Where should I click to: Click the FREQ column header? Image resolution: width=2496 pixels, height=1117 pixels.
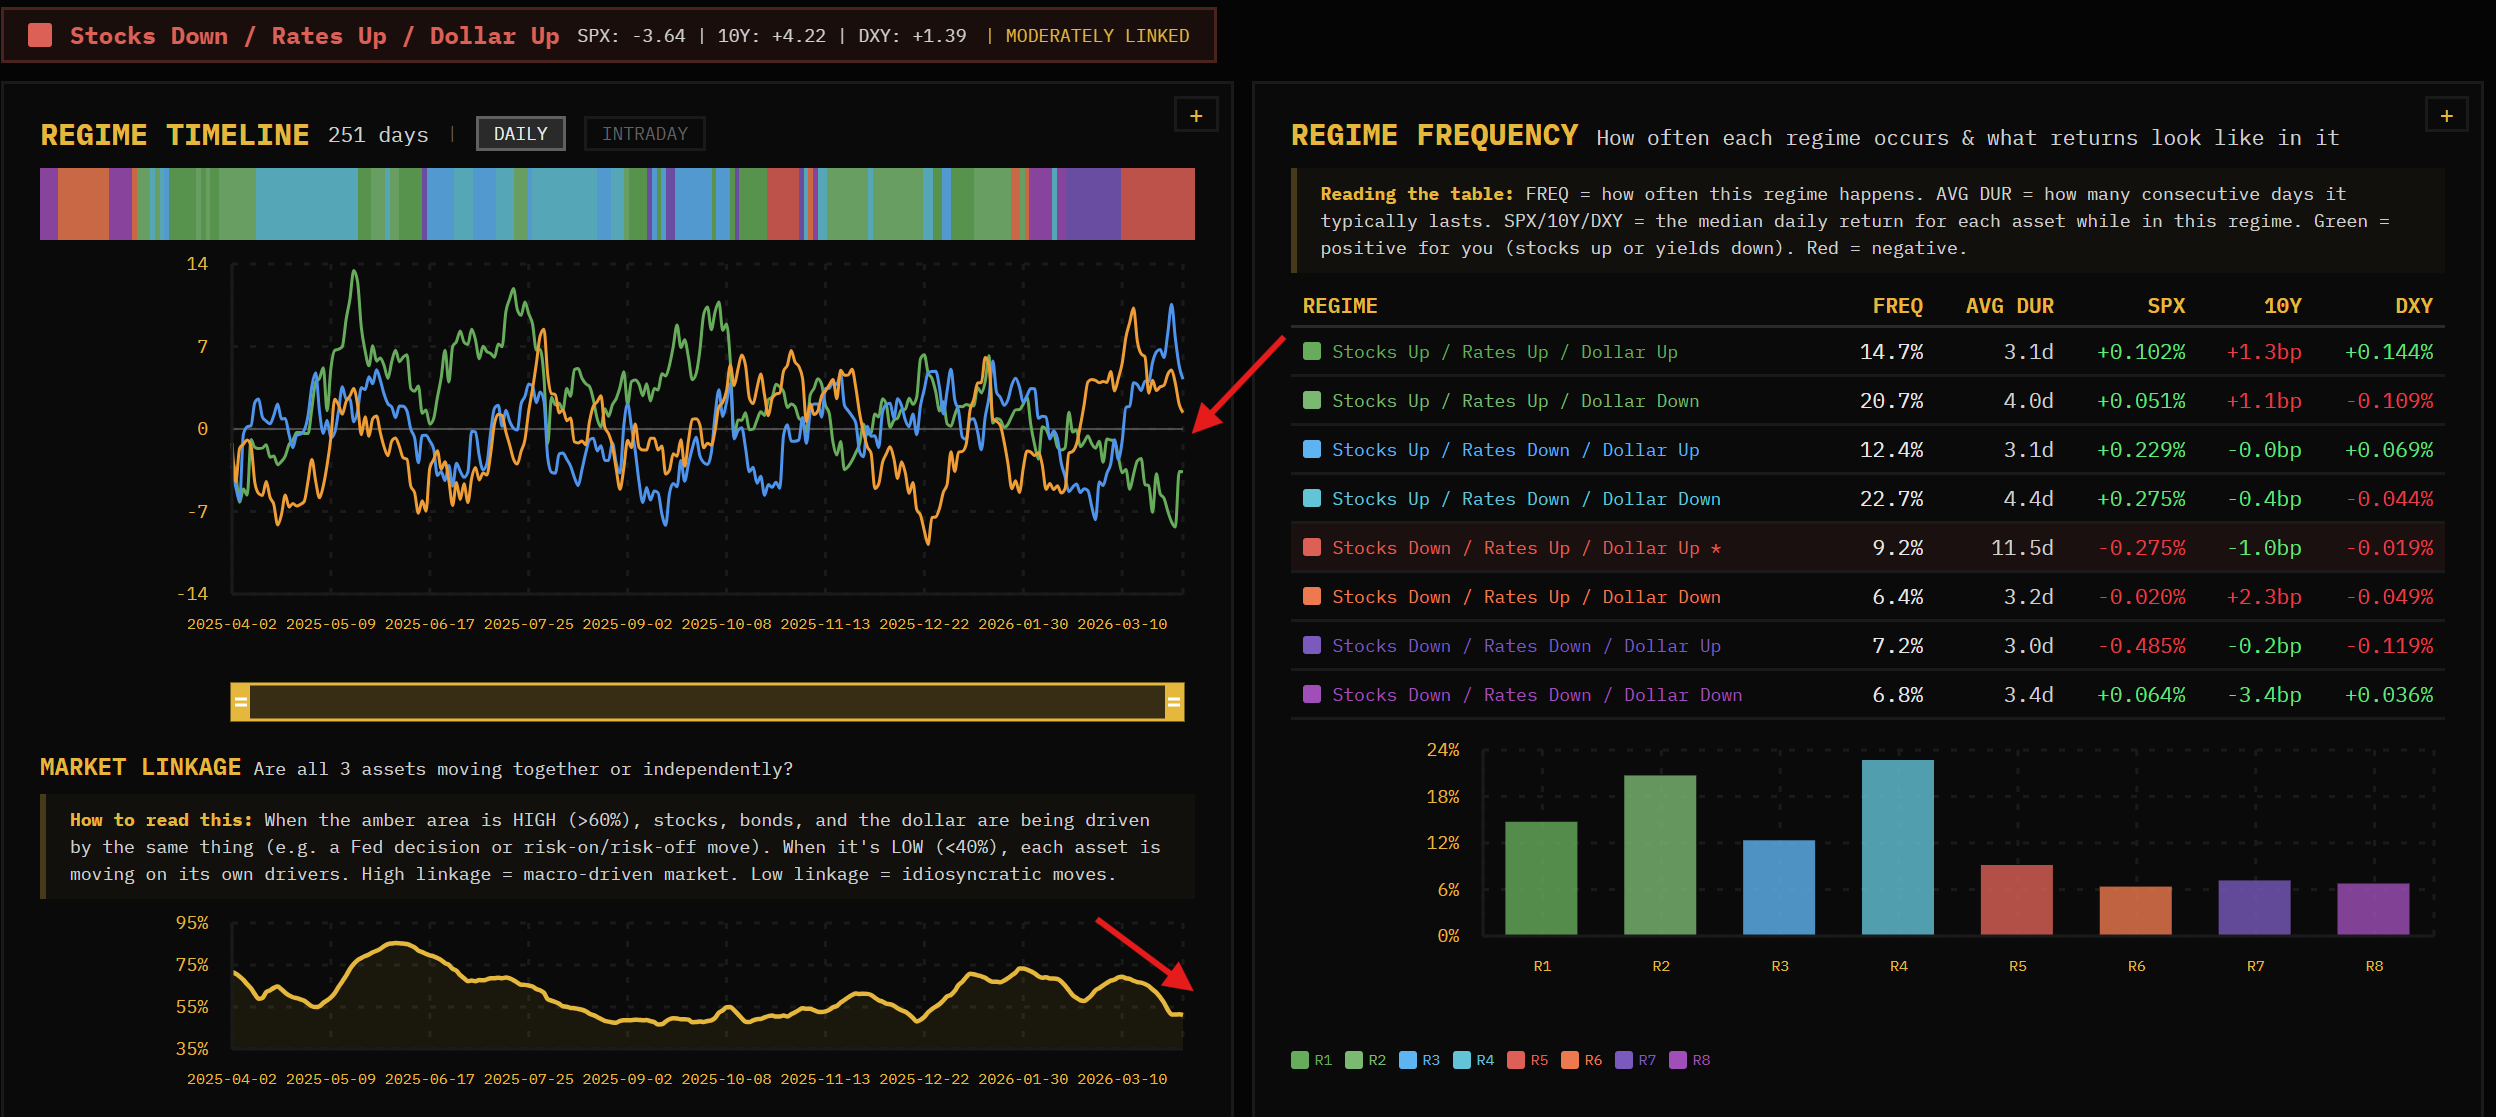(x=1897, y=306)
